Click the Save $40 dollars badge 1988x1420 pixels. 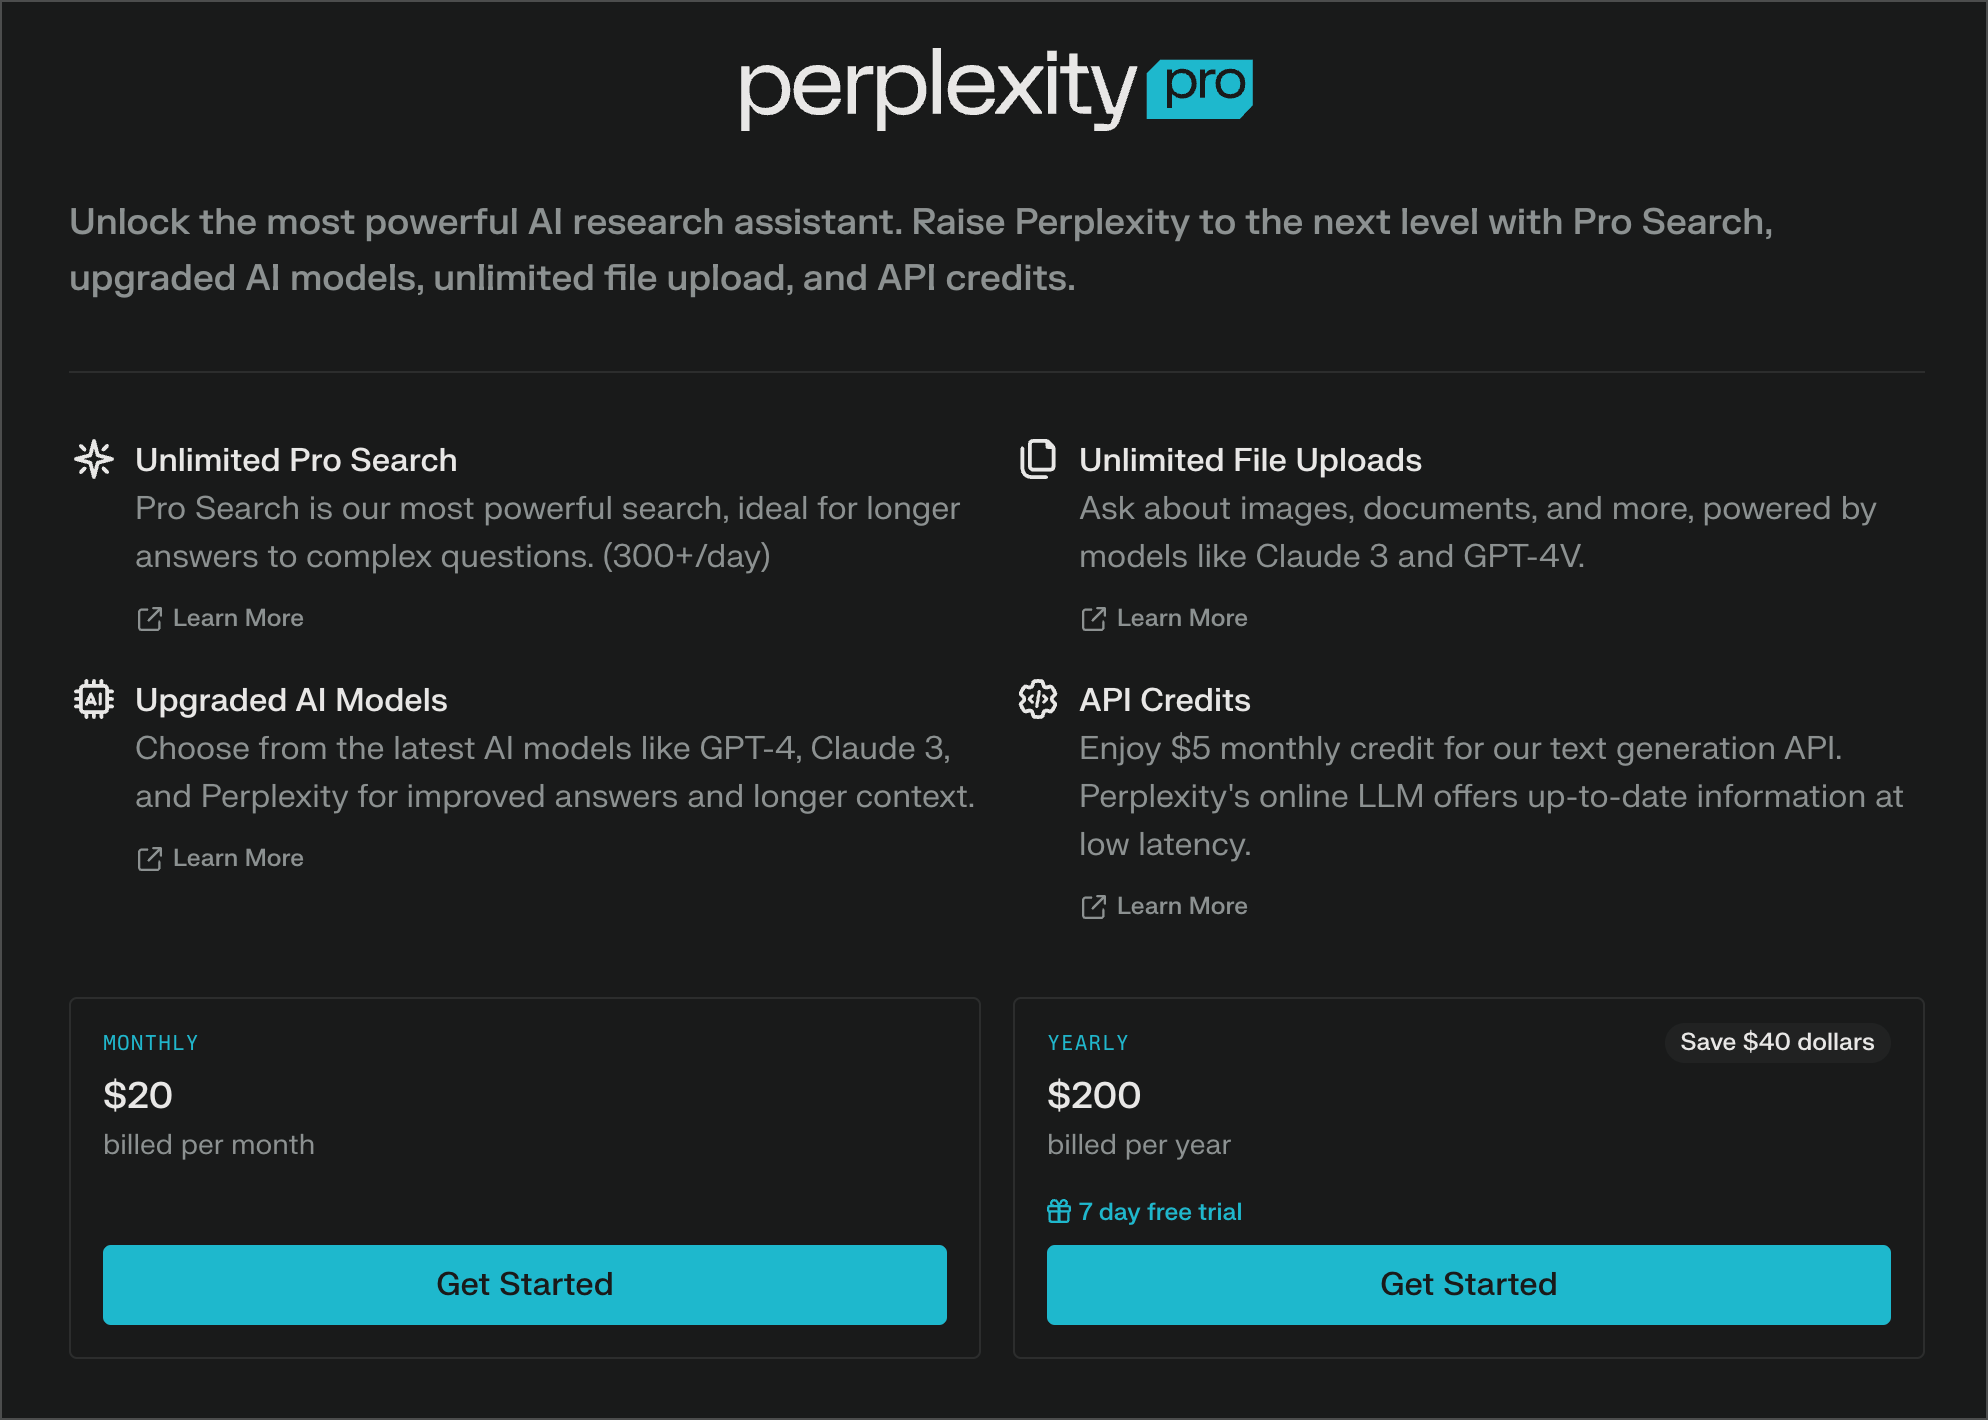click(1776, 1042)
